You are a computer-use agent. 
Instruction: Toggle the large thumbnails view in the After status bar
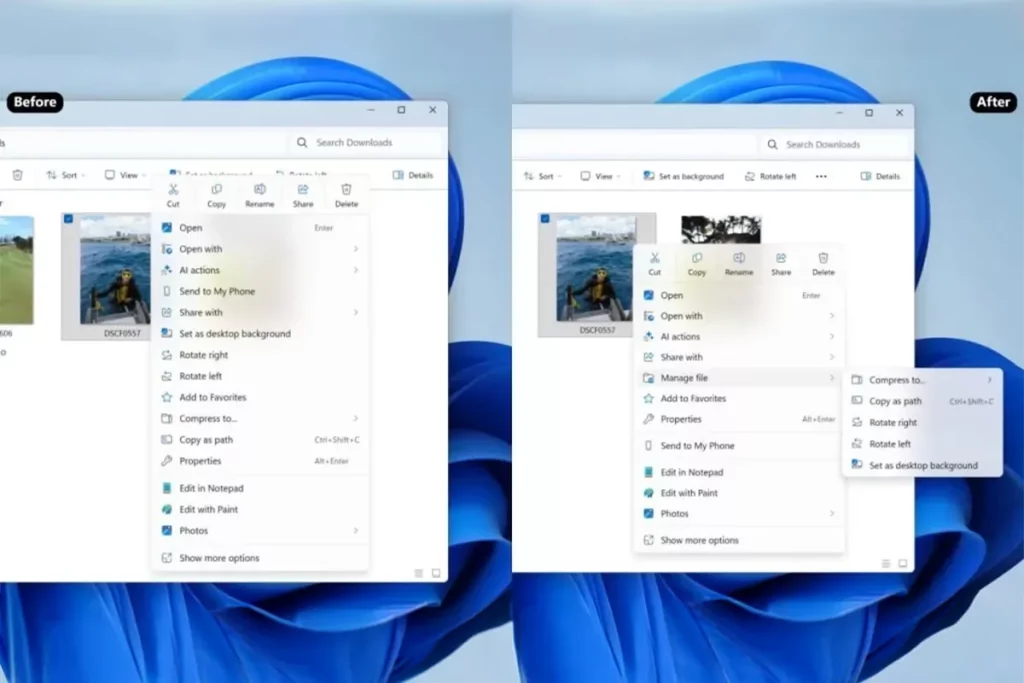pyautogui.click(x=902, y=563)
